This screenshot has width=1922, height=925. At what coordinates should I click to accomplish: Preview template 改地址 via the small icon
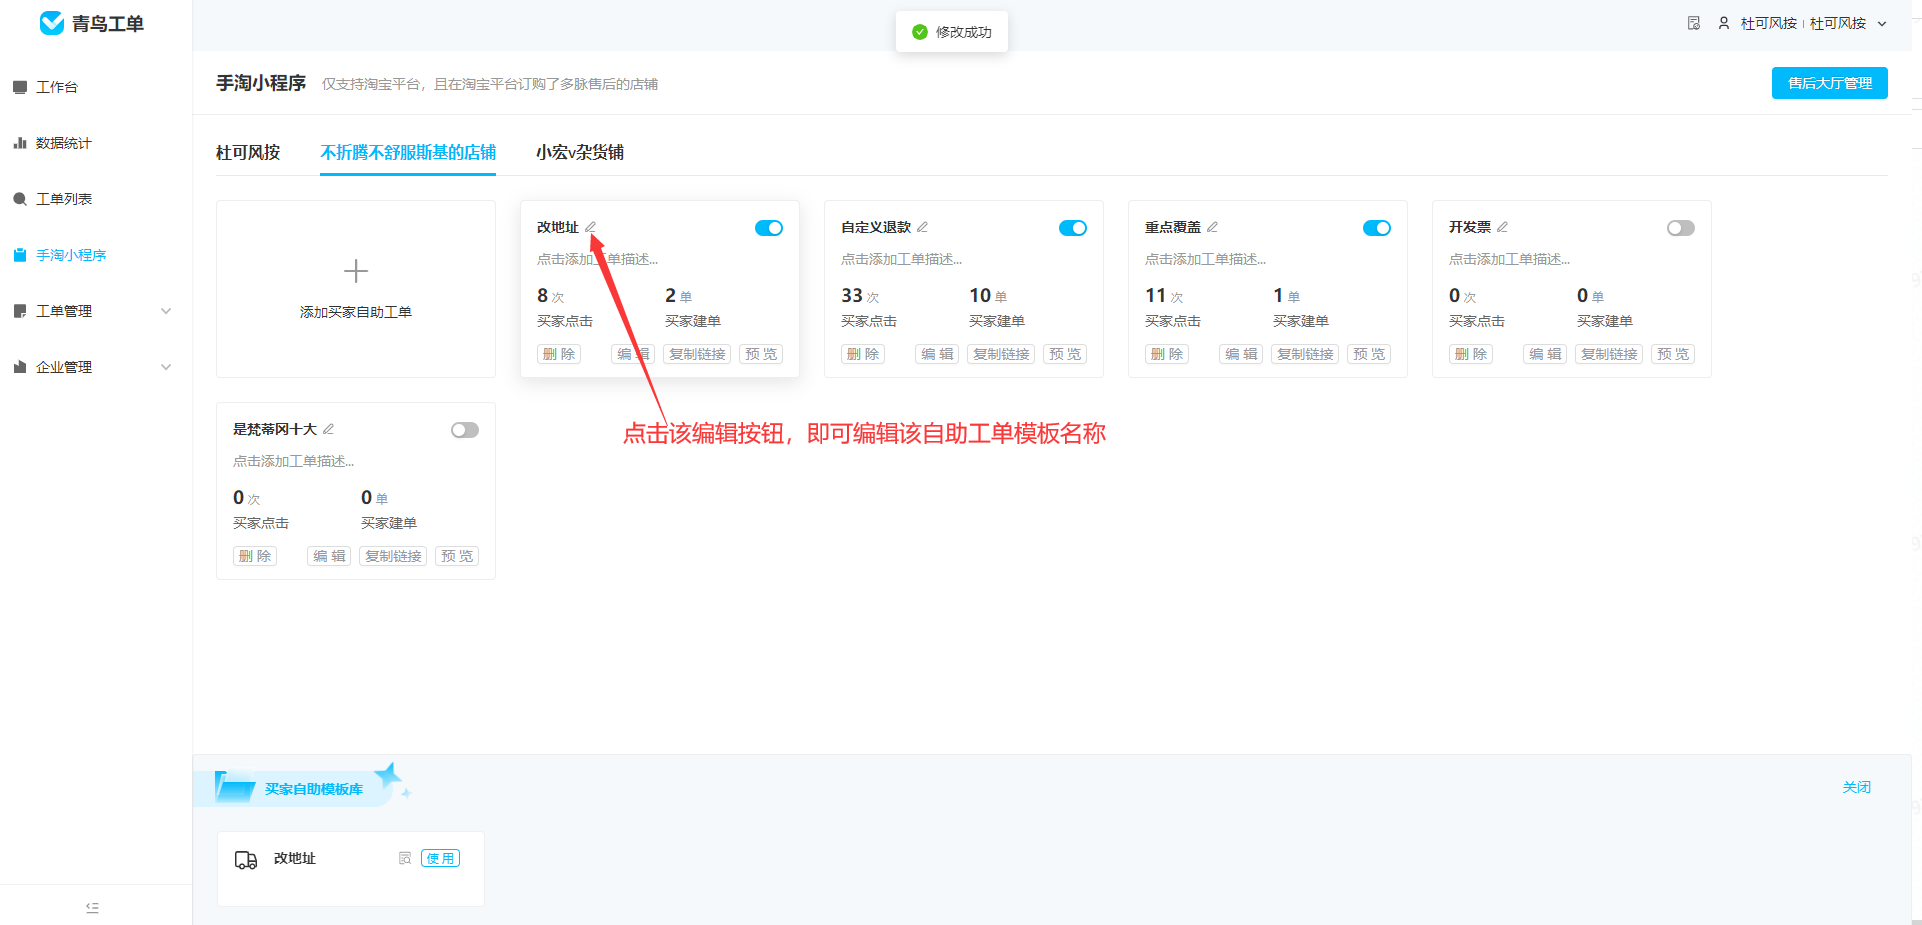[405, 858]
